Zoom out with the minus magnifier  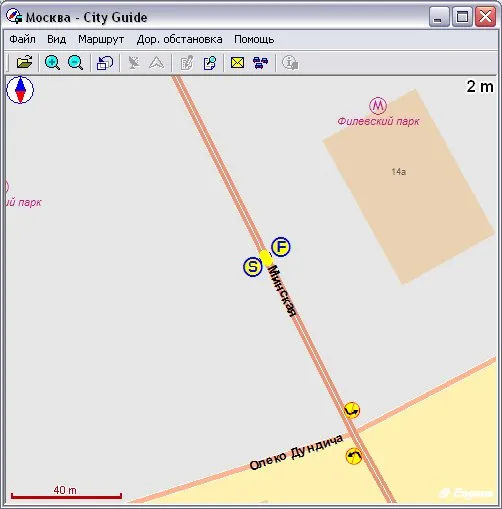coord(76,62)
